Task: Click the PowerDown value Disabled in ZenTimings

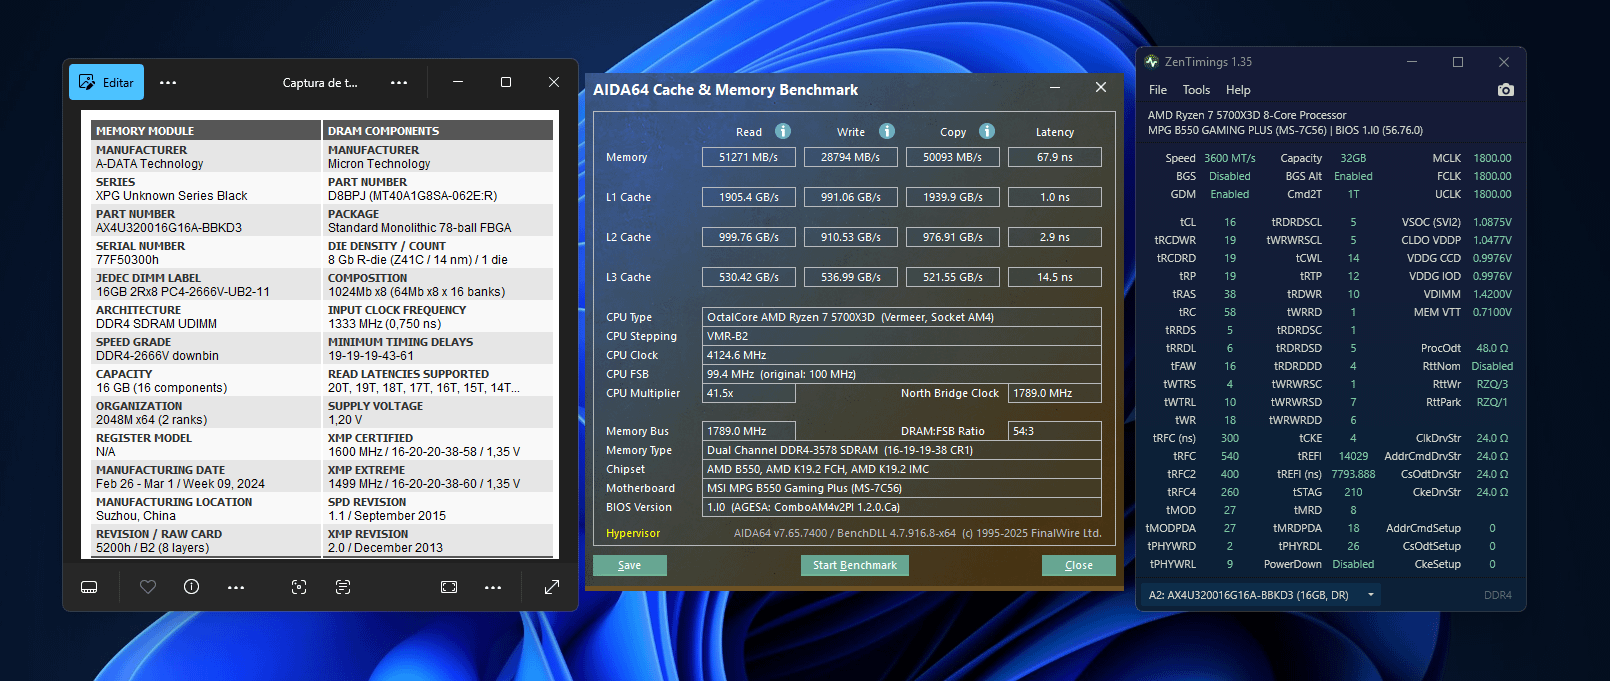Action: [1353, 564]
